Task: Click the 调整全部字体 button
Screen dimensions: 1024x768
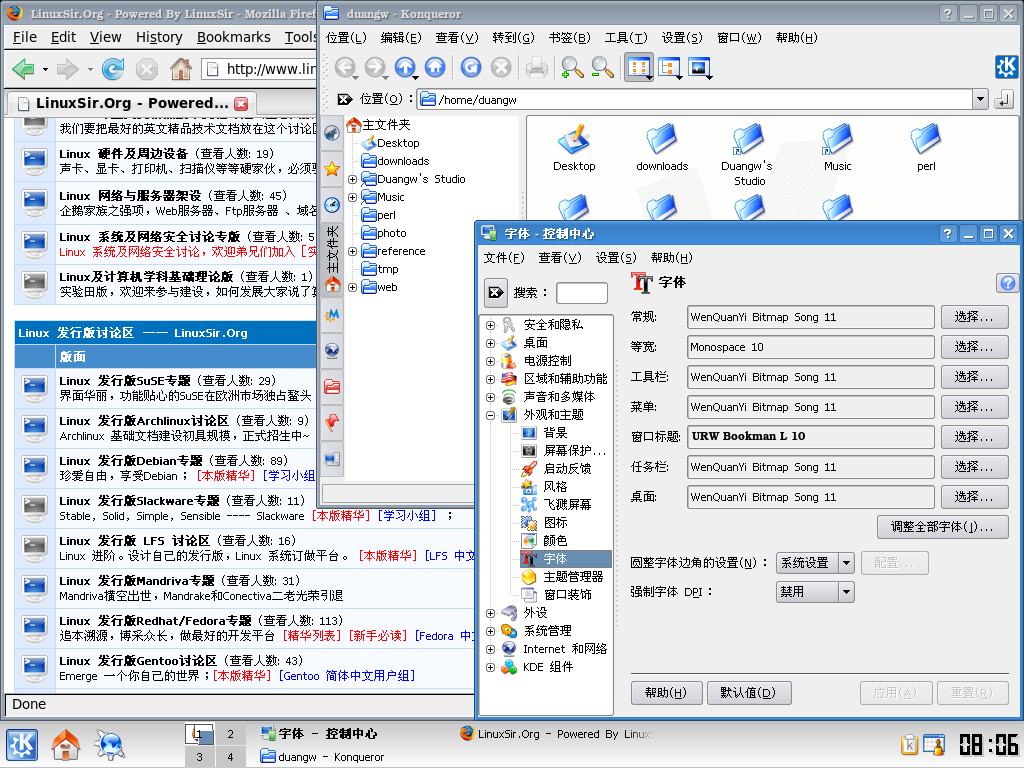Action: 942,527
